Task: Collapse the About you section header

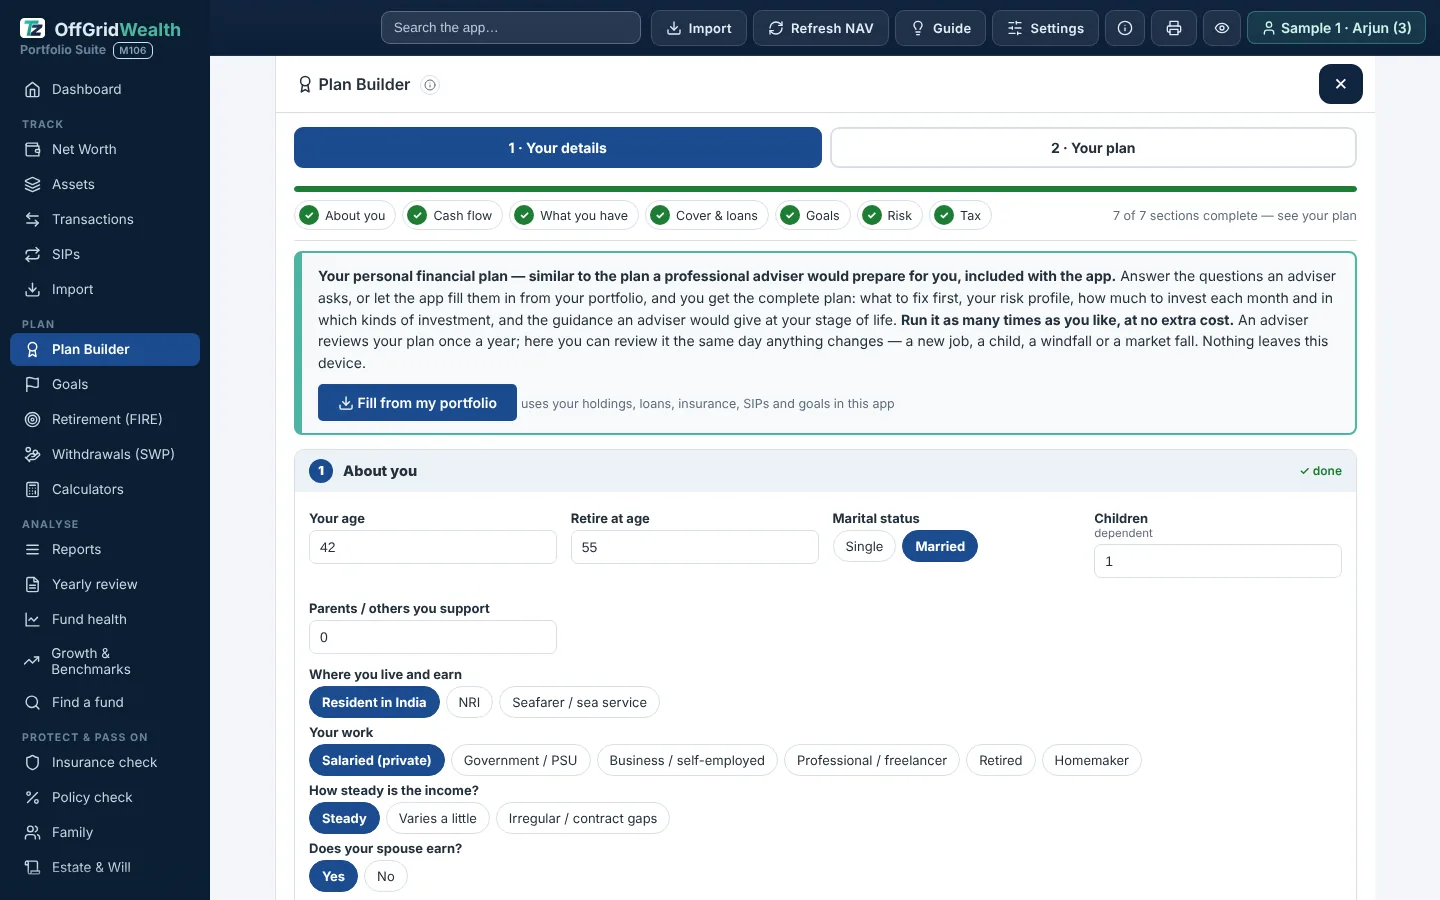Action: (825, 471)
